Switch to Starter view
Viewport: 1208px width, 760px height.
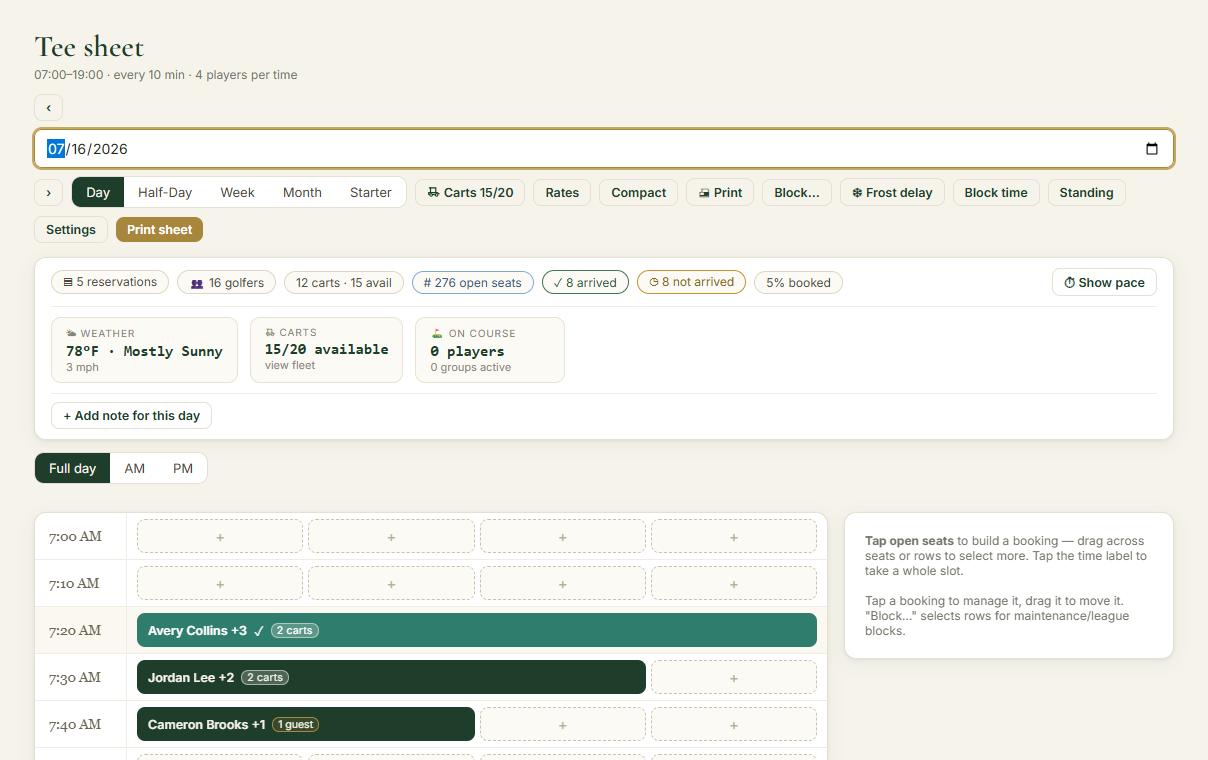point(371,192)
